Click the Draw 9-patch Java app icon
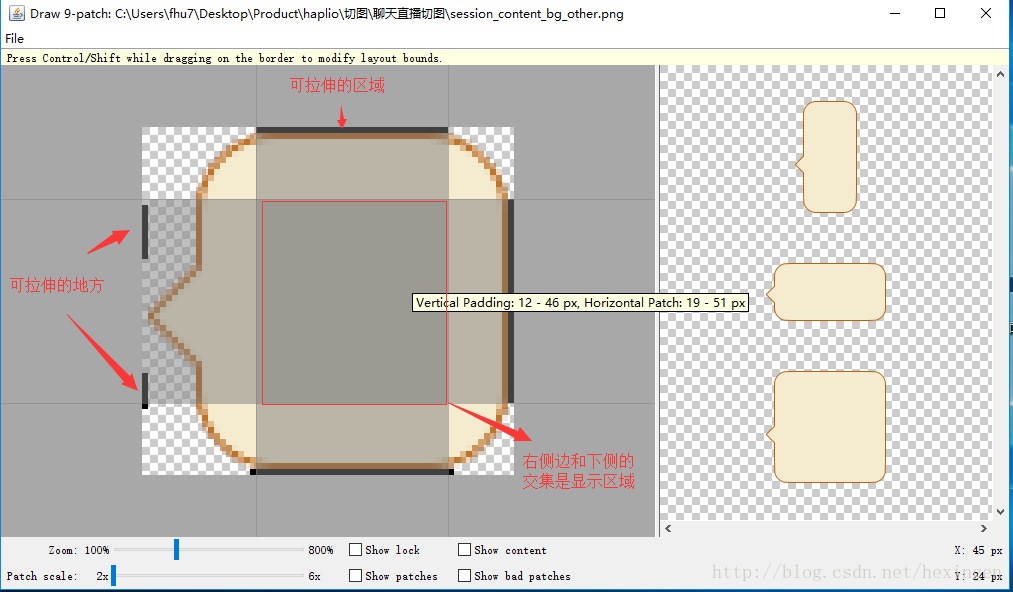 pos(16,14)
